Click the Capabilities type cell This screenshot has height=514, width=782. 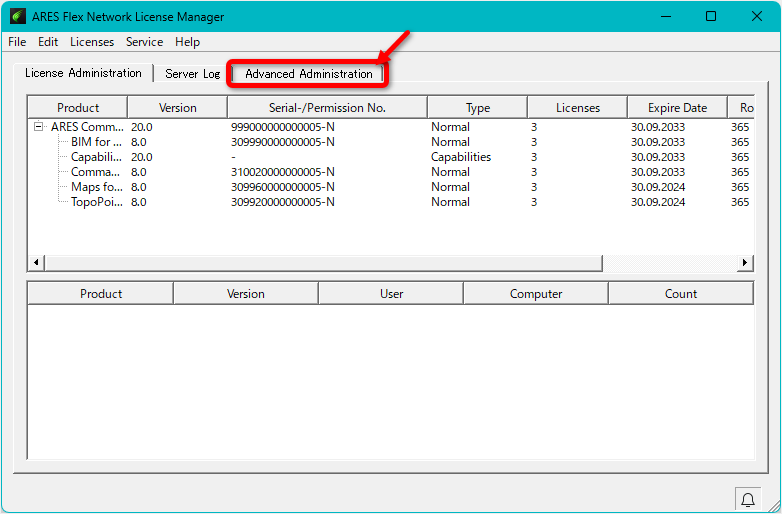point(461,157)
